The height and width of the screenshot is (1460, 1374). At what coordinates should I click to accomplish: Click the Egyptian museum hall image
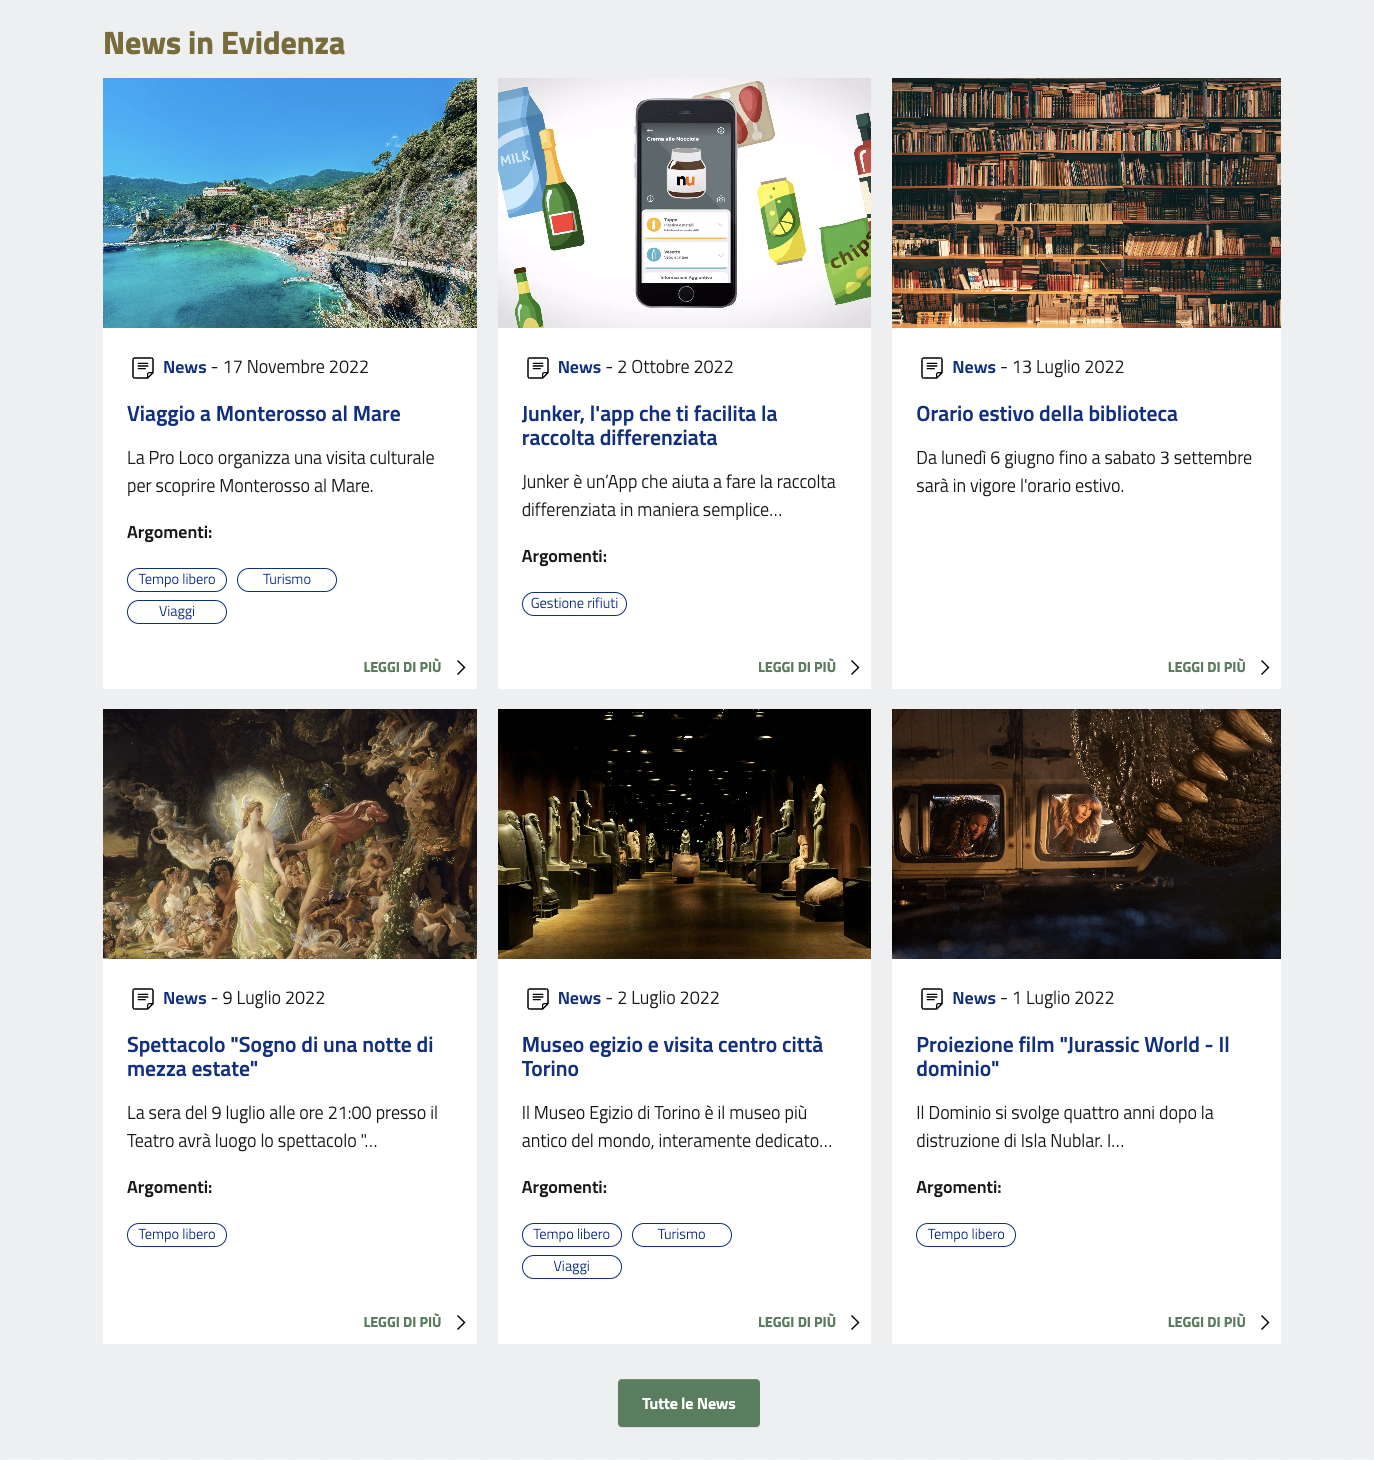pyautogui.click(x=684, y=834)
